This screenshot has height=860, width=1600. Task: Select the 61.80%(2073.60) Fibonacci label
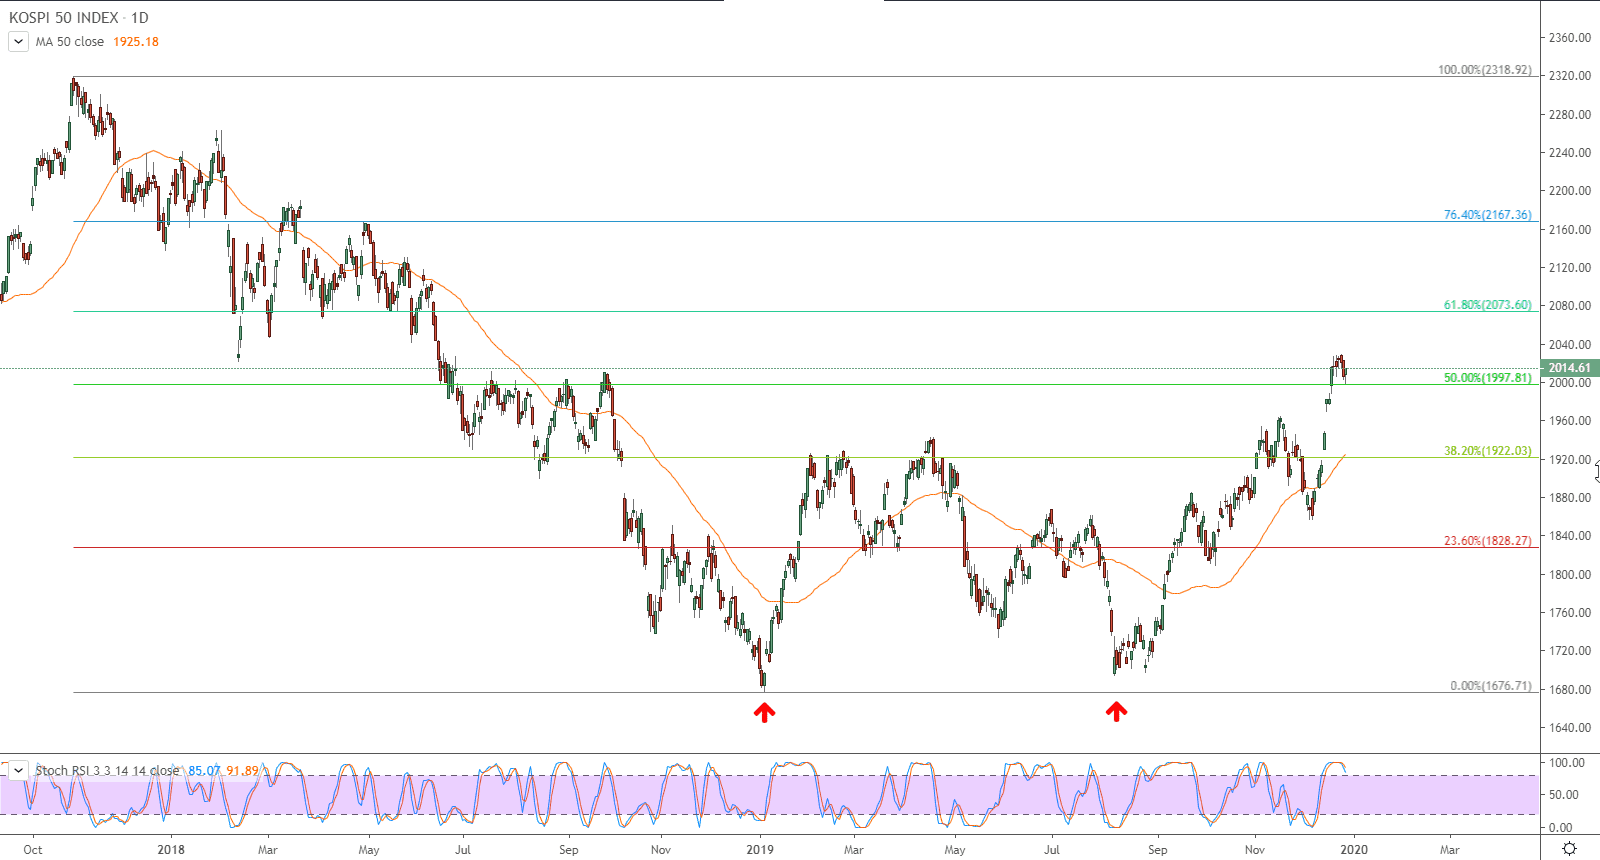coord(1487,305)
